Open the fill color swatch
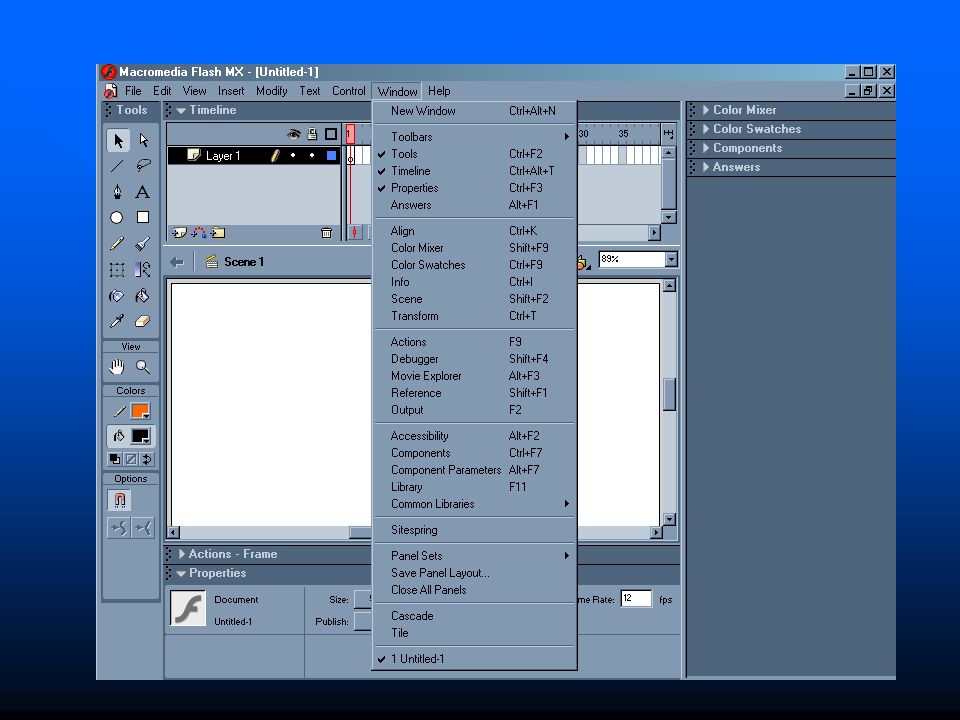 [x=140, y=436]
